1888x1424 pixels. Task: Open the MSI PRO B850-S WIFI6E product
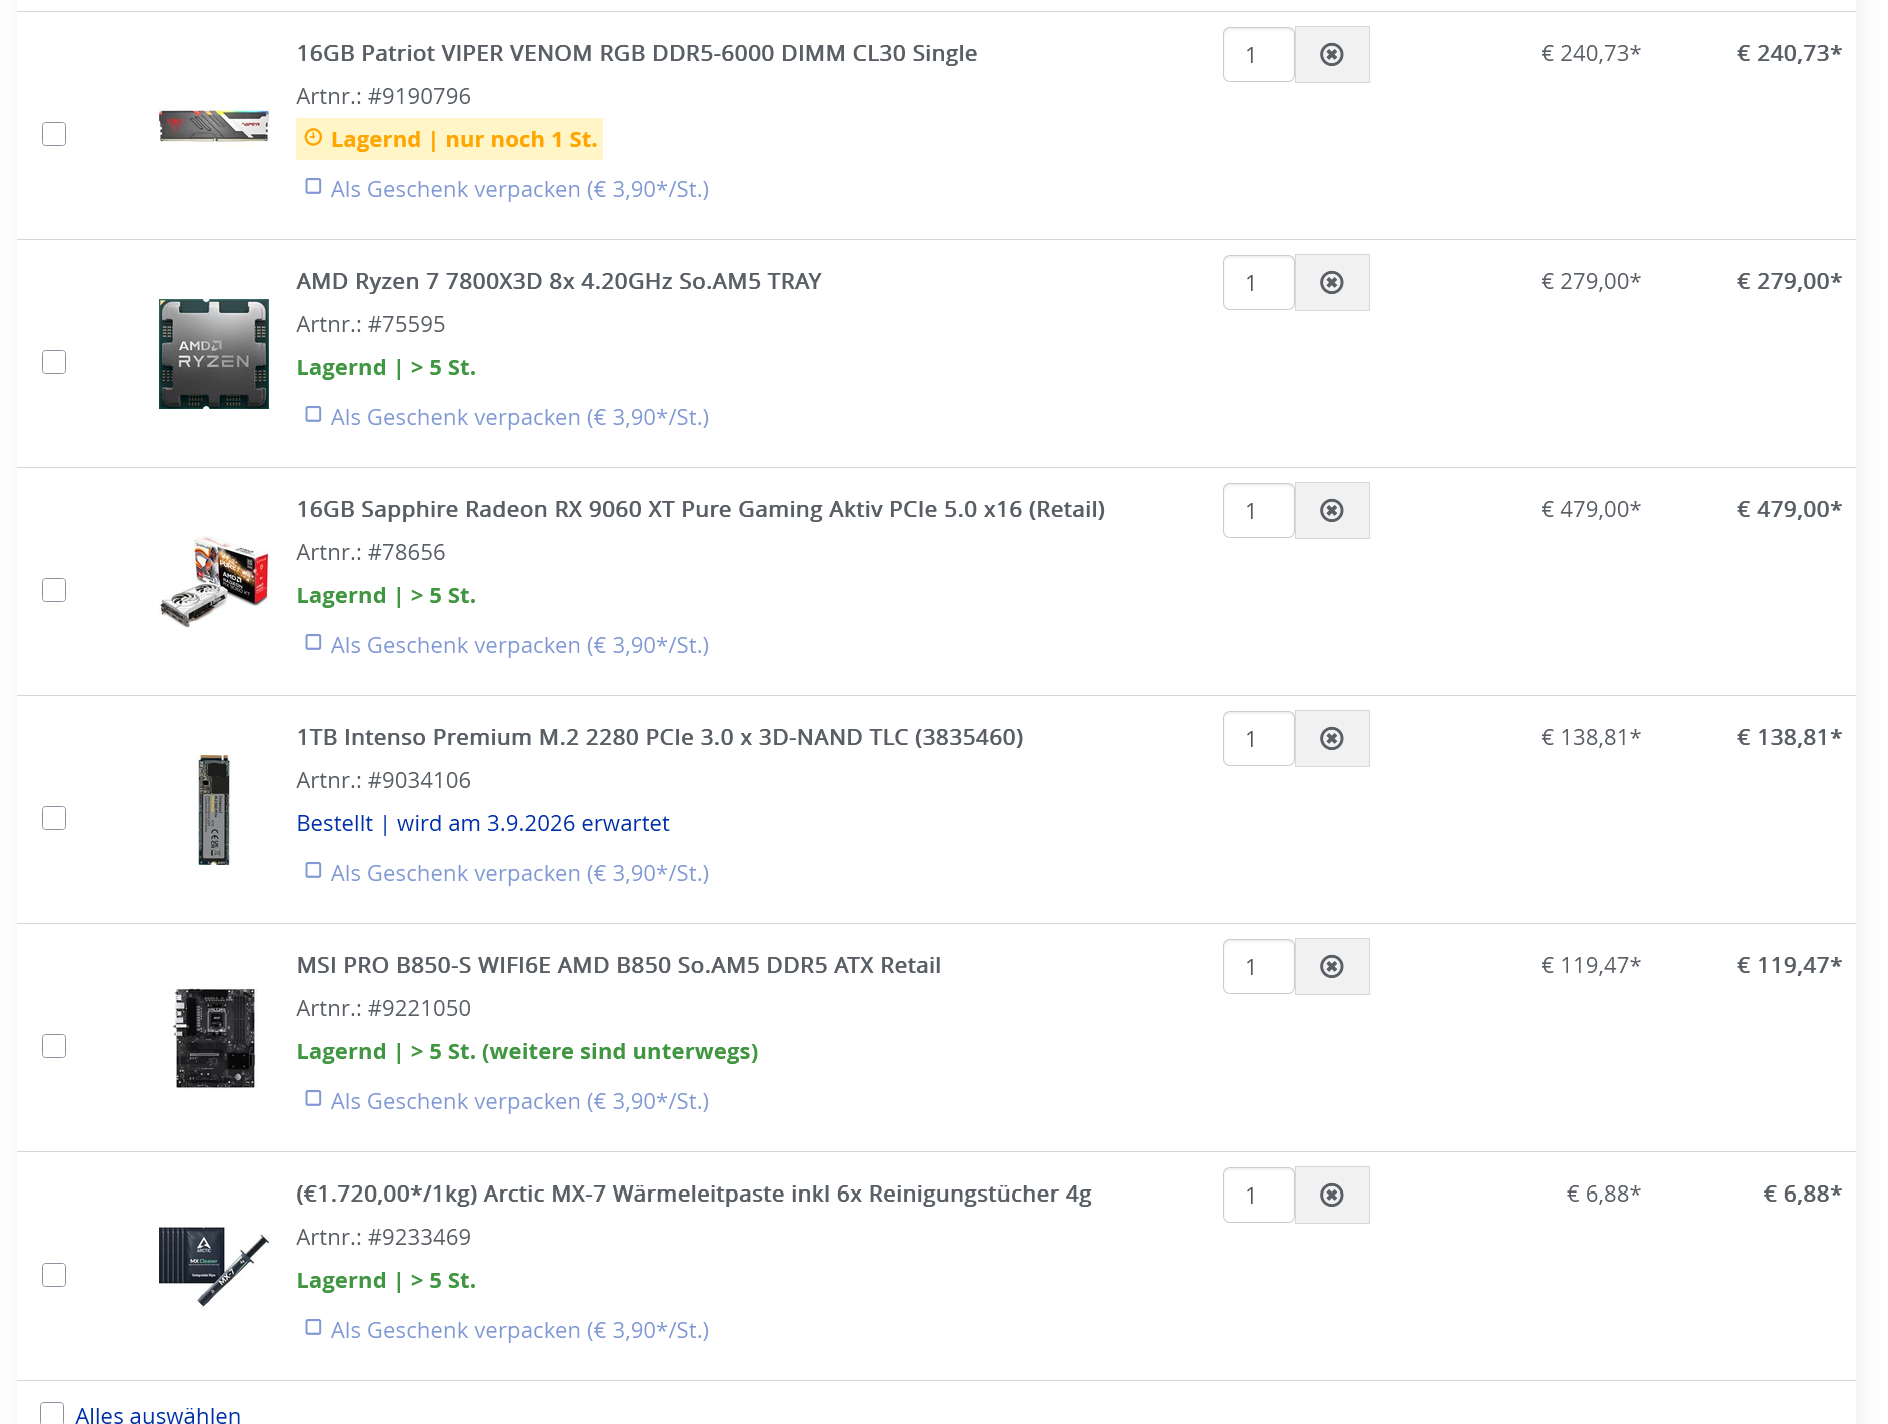[619, 965]
